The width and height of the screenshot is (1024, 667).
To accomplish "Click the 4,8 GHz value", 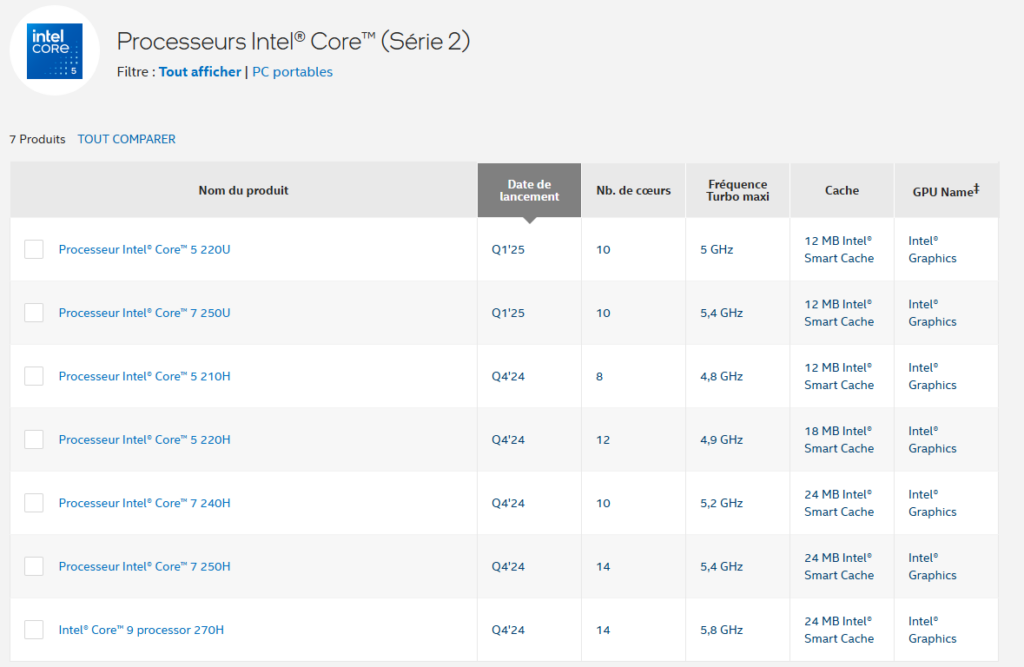I will 722,376.
